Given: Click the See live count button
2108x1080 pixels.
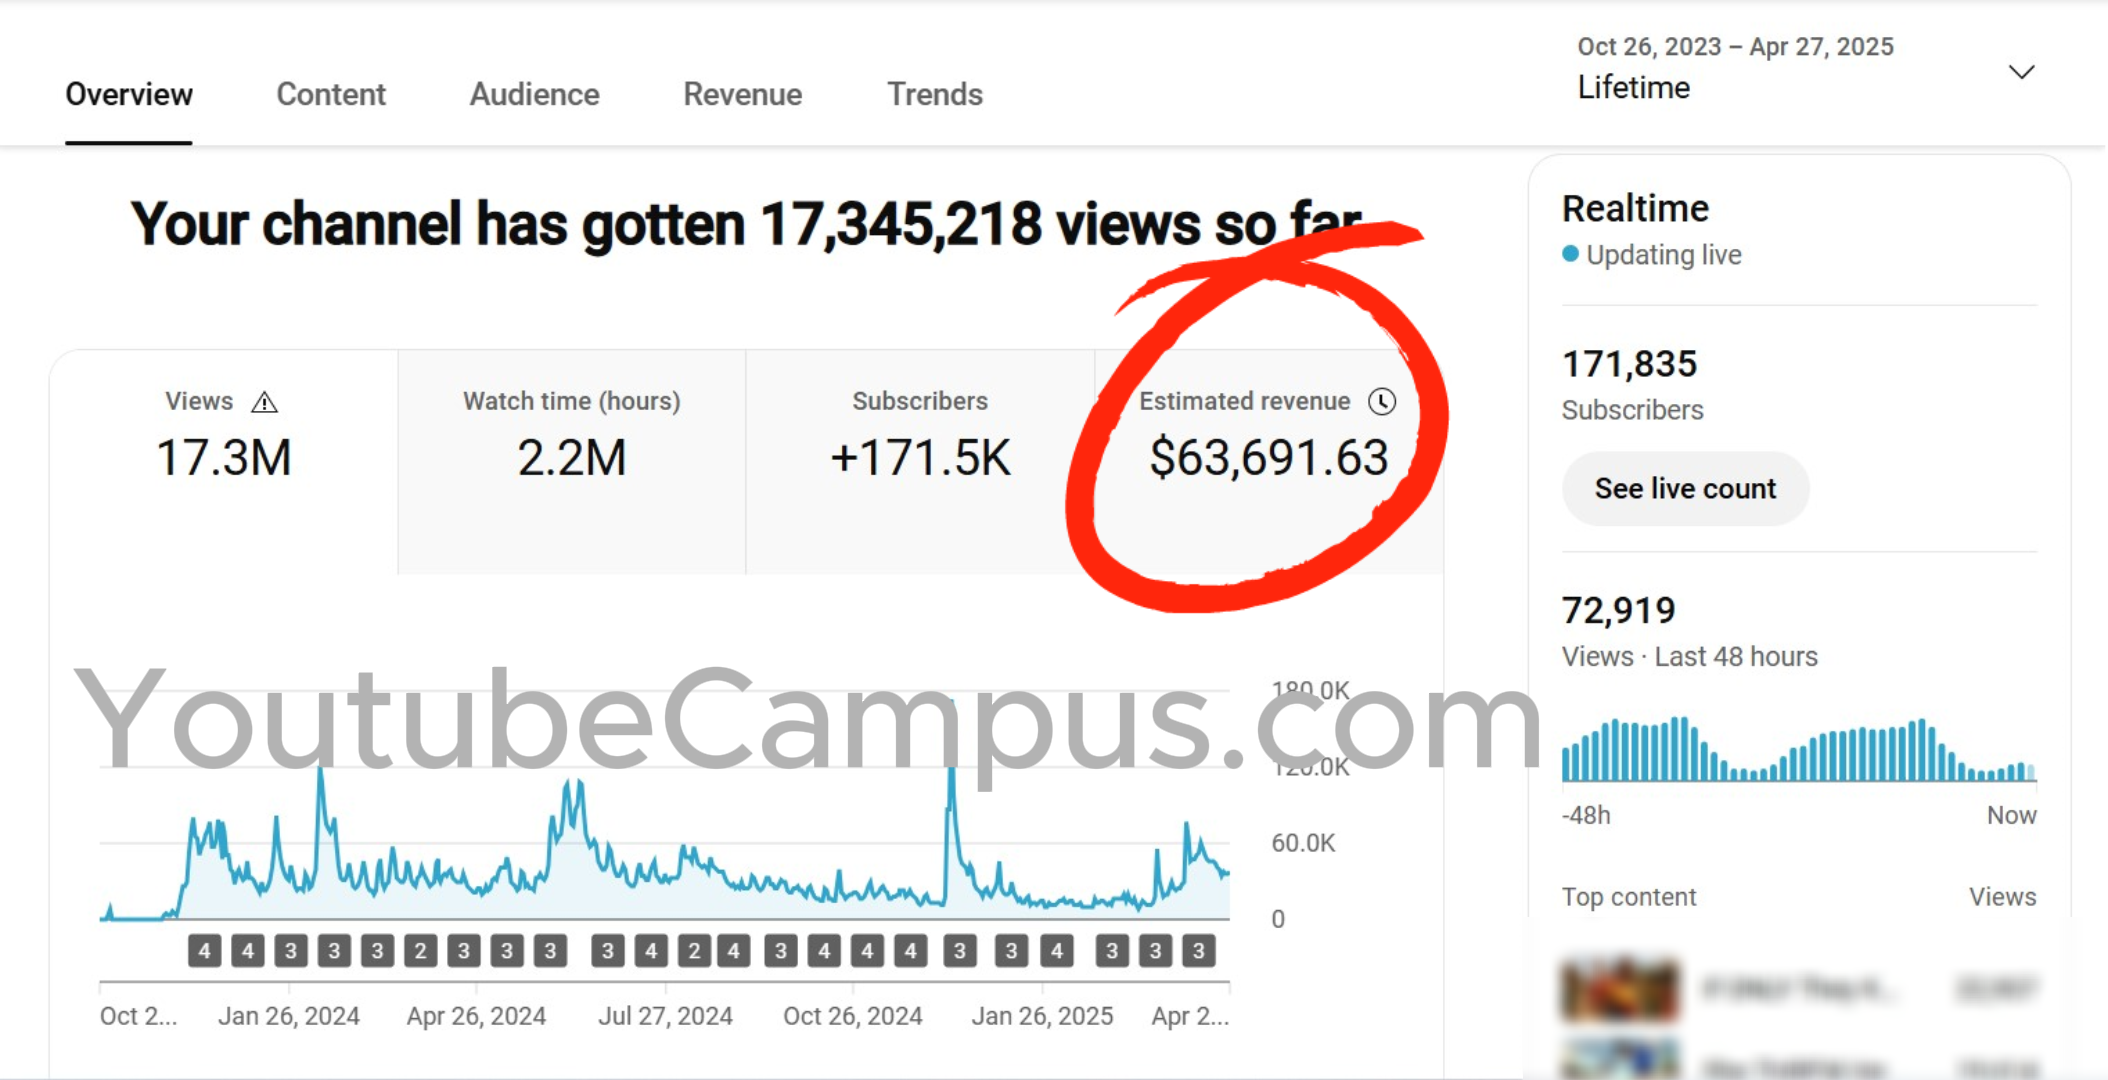Looking at the screenshot, I should 1685,489.
